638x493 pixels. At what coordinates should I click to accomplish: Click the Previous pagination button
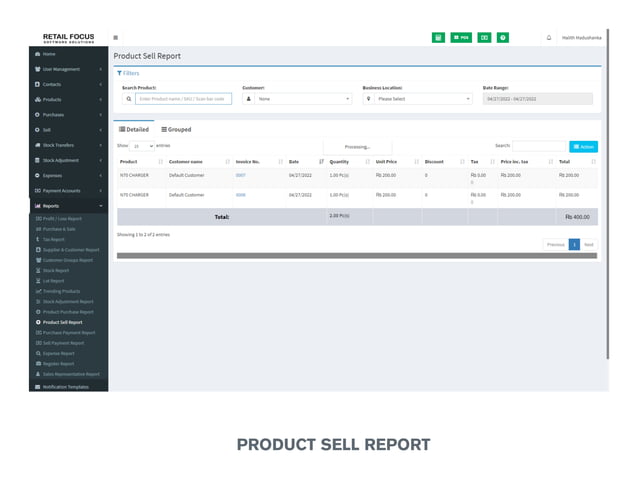[556, 244]
